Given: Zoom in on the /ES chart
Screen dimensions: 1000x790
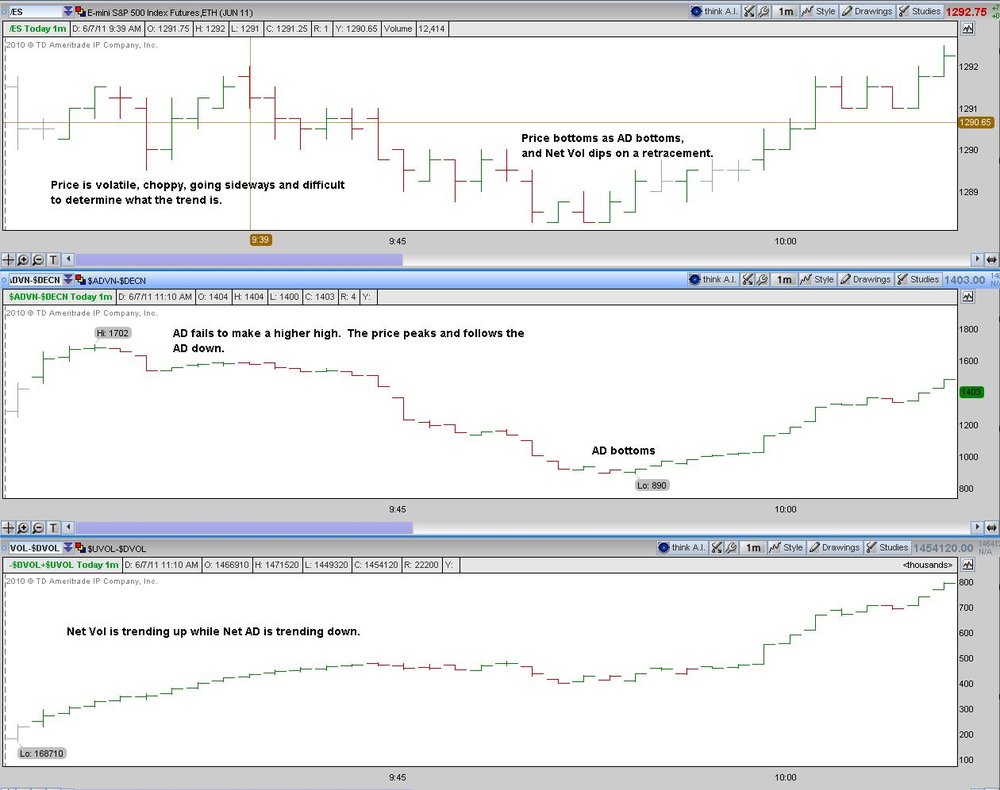Looking at the screenshot, I should [23, 260].
